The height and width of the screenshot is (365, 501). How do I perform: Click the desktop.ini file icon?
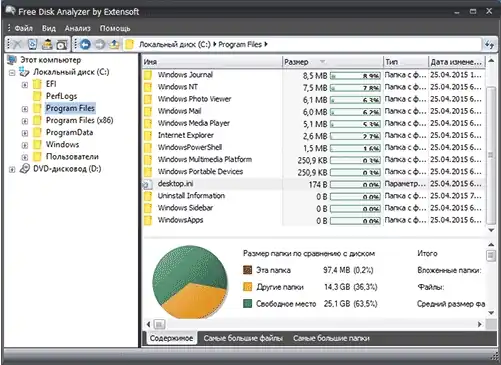coord(148,184)
